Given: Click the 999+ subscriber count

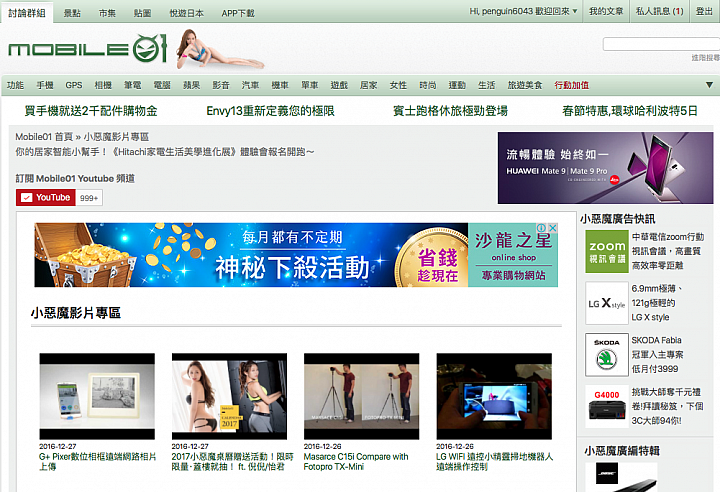Looking at the screenshot, I should [x=89, y=198].
